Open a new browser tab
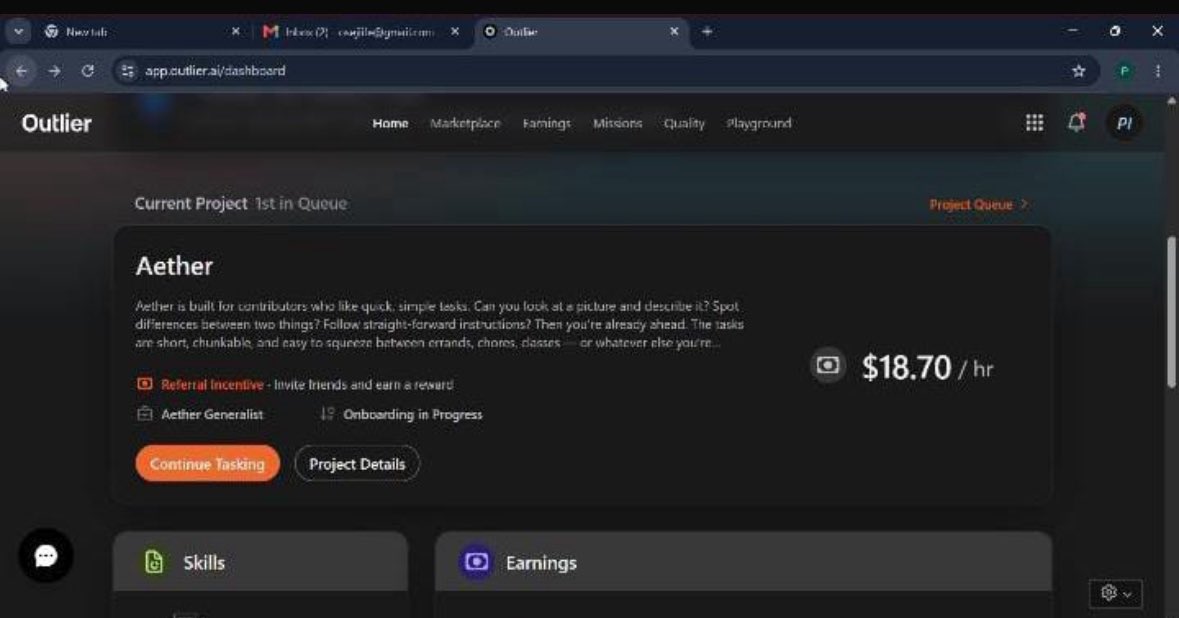The image size is (1179, 618). [x=707, y=32]
